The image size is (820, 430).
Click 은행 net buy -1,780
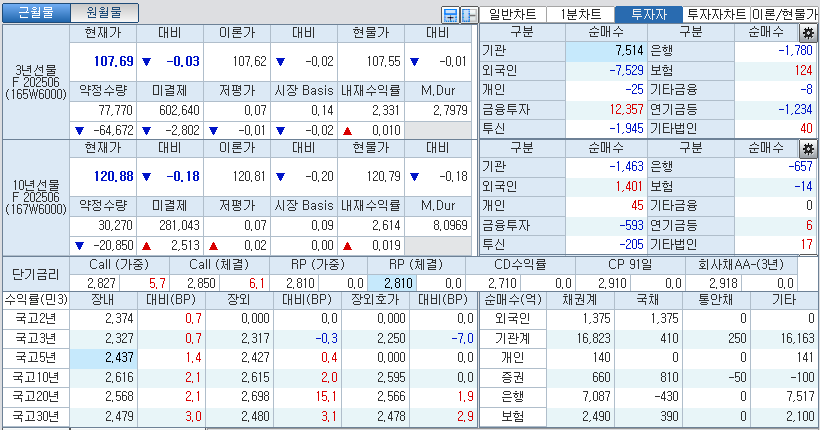pyautogui.click(x=795, y=51)
